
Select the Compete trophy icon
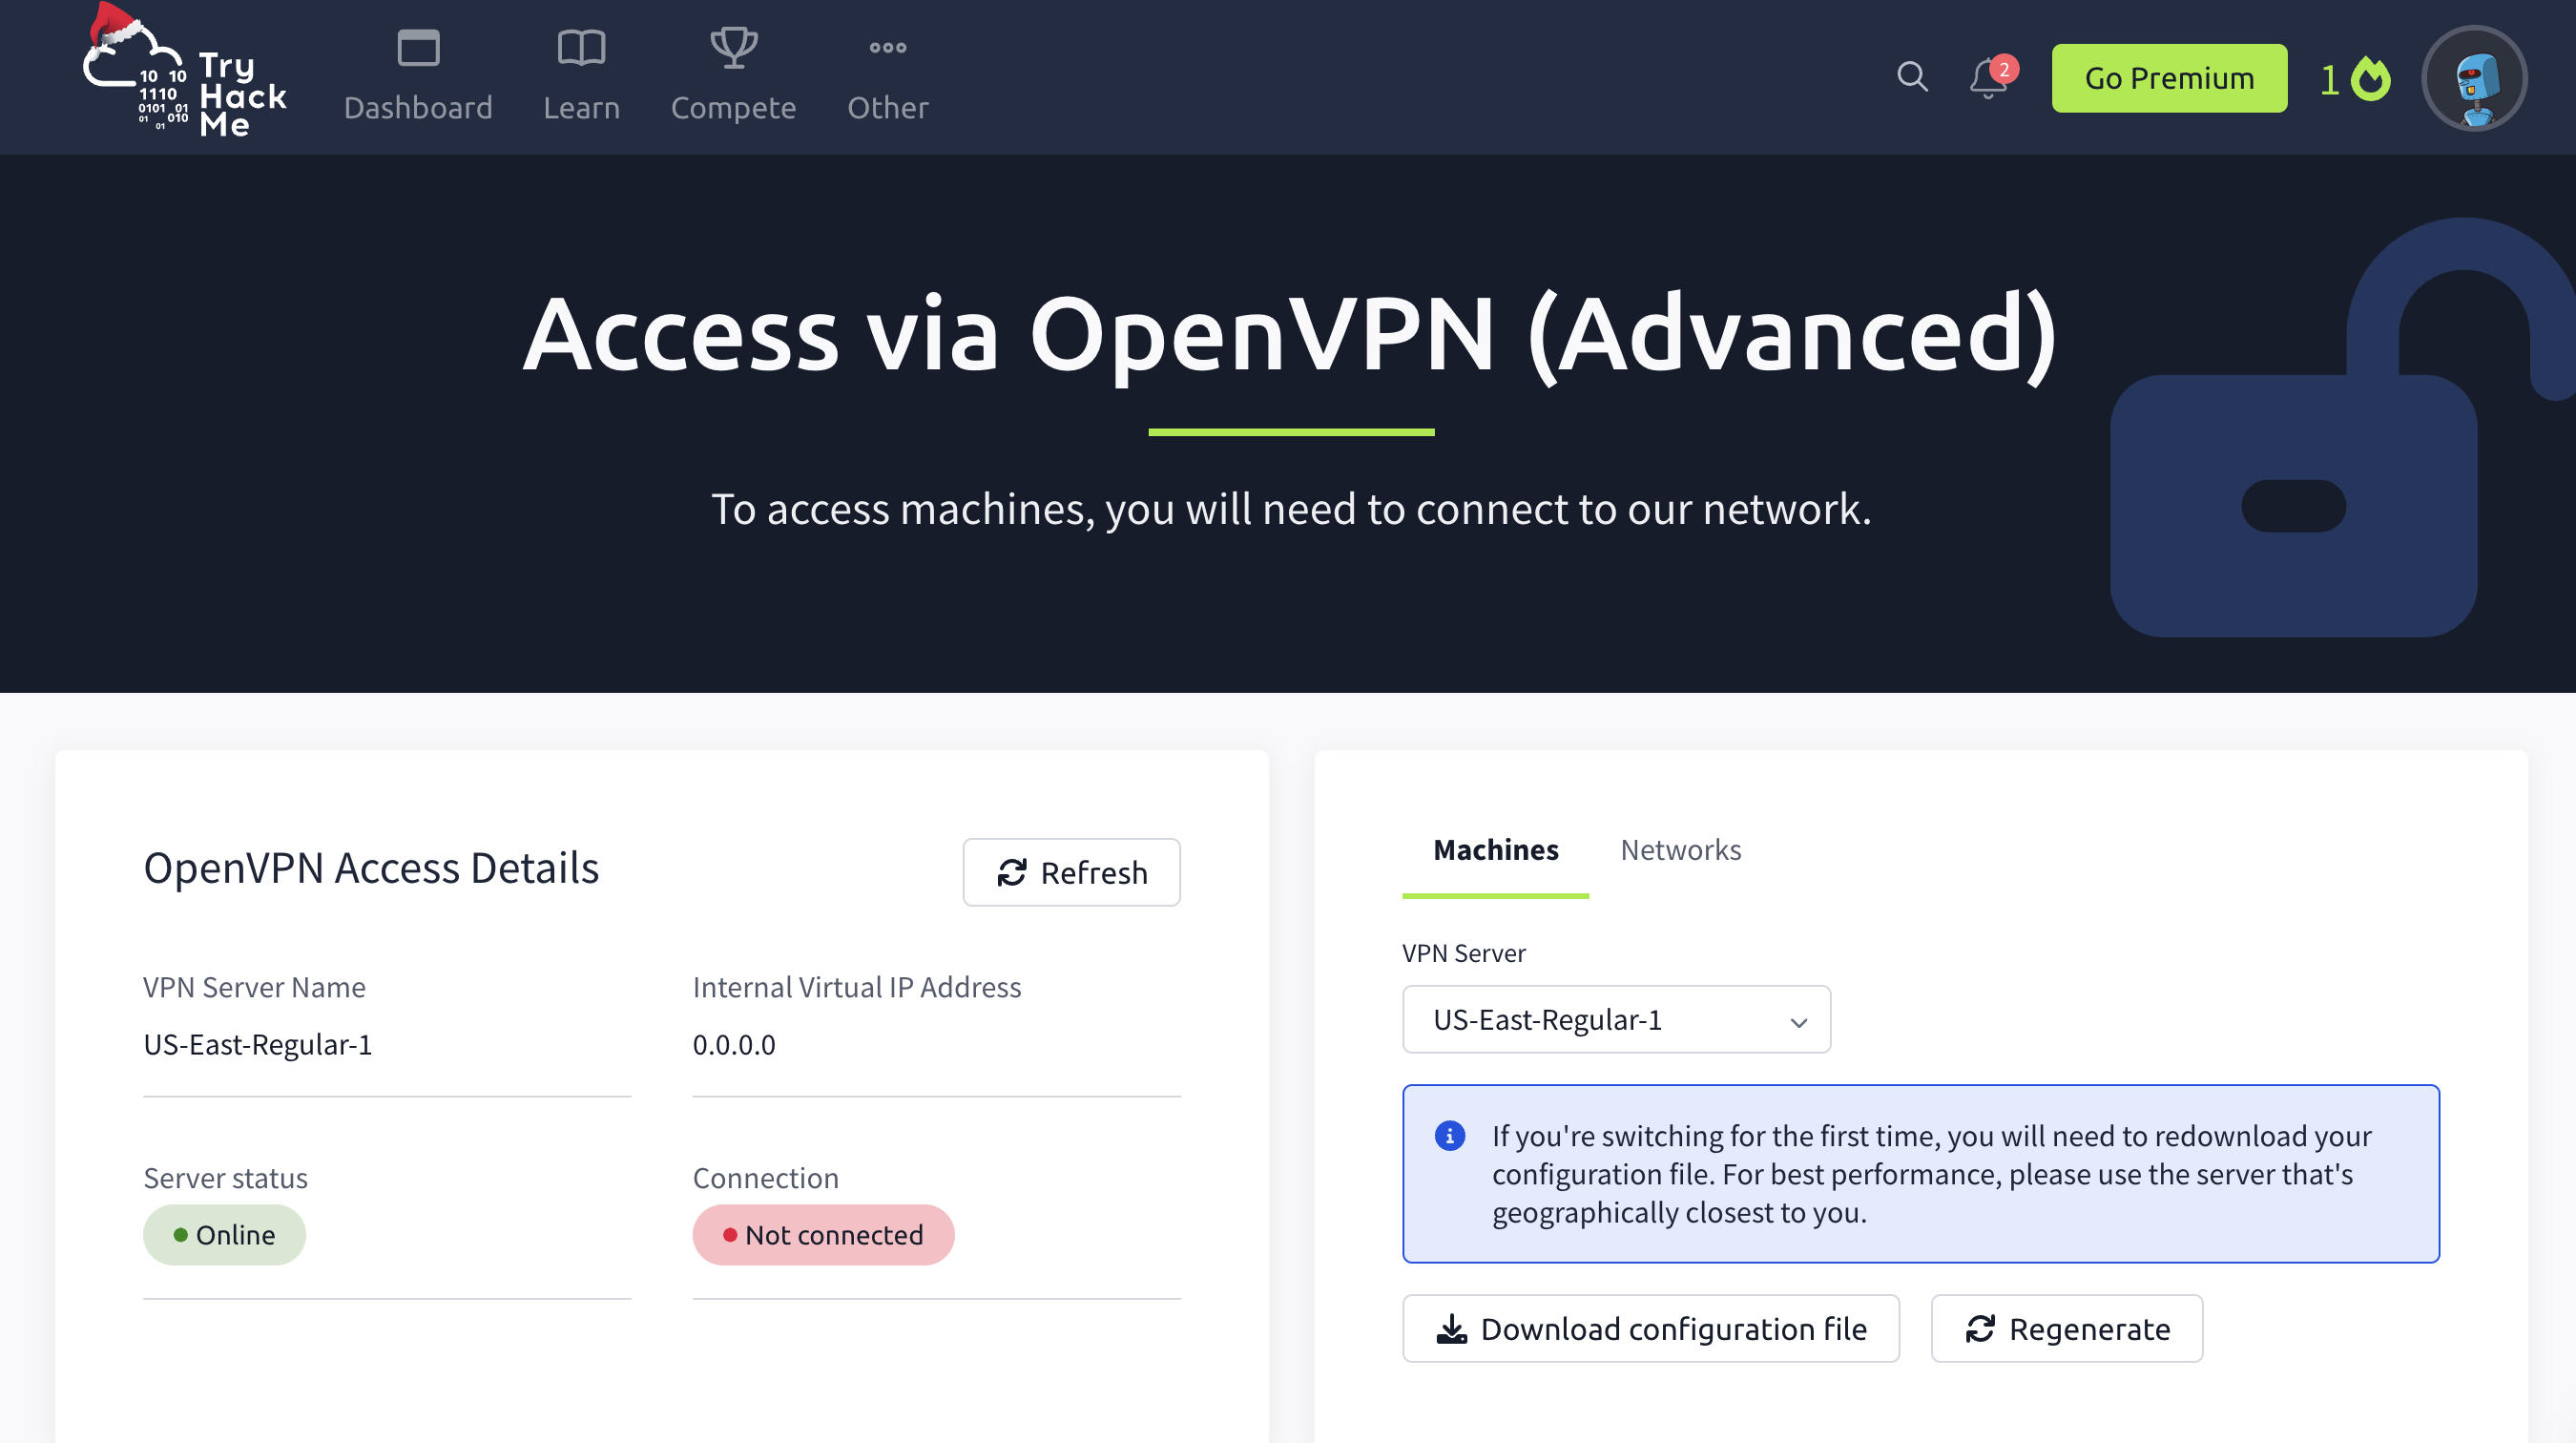[x=733, y=46]
